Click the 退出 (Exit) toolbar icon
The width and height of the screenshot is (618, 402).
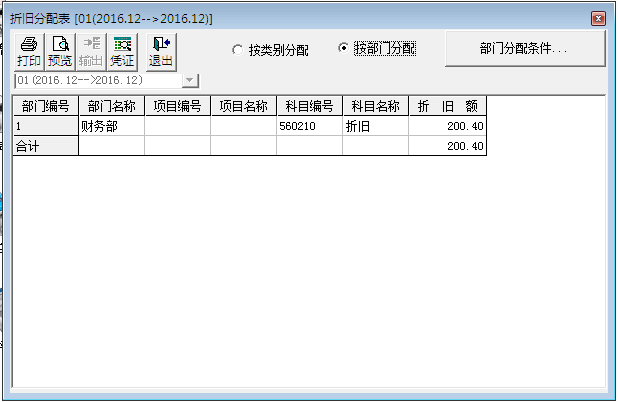click(x=160, y=51)
